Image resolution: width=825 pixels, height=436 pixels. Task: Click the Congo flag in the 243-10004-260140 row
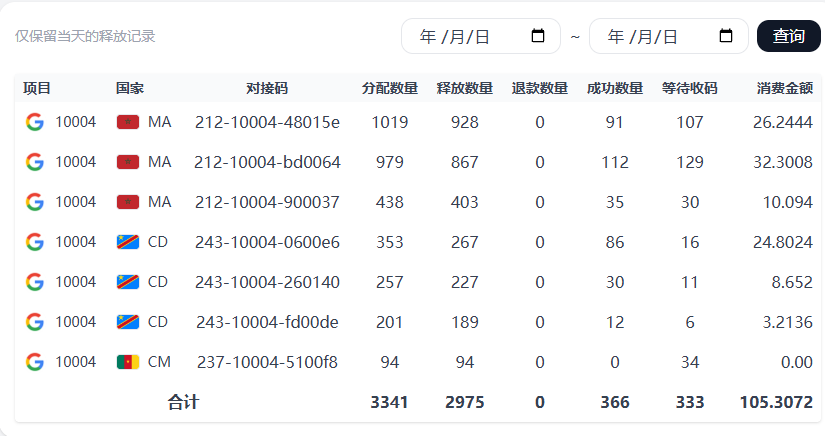tap(127, 282)
